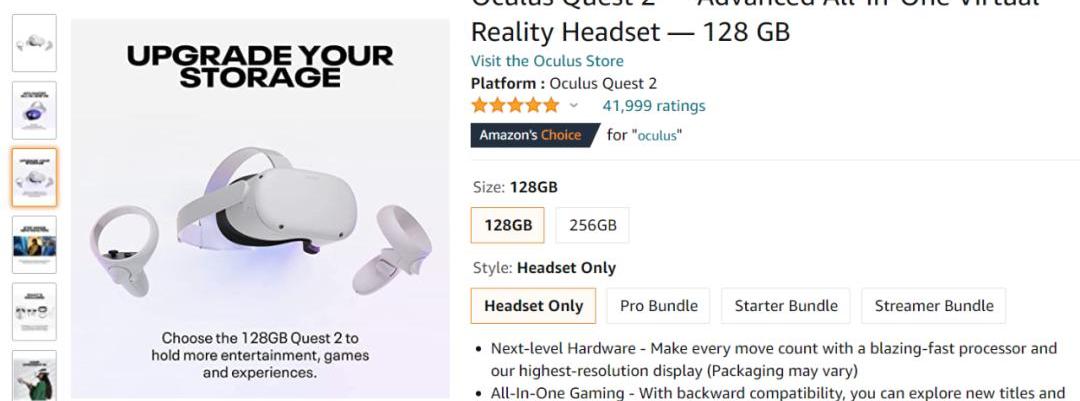This screenshot has width=1080, height=401.
Task: Choose the Pro Bundle style
Action: pos(658,306)
